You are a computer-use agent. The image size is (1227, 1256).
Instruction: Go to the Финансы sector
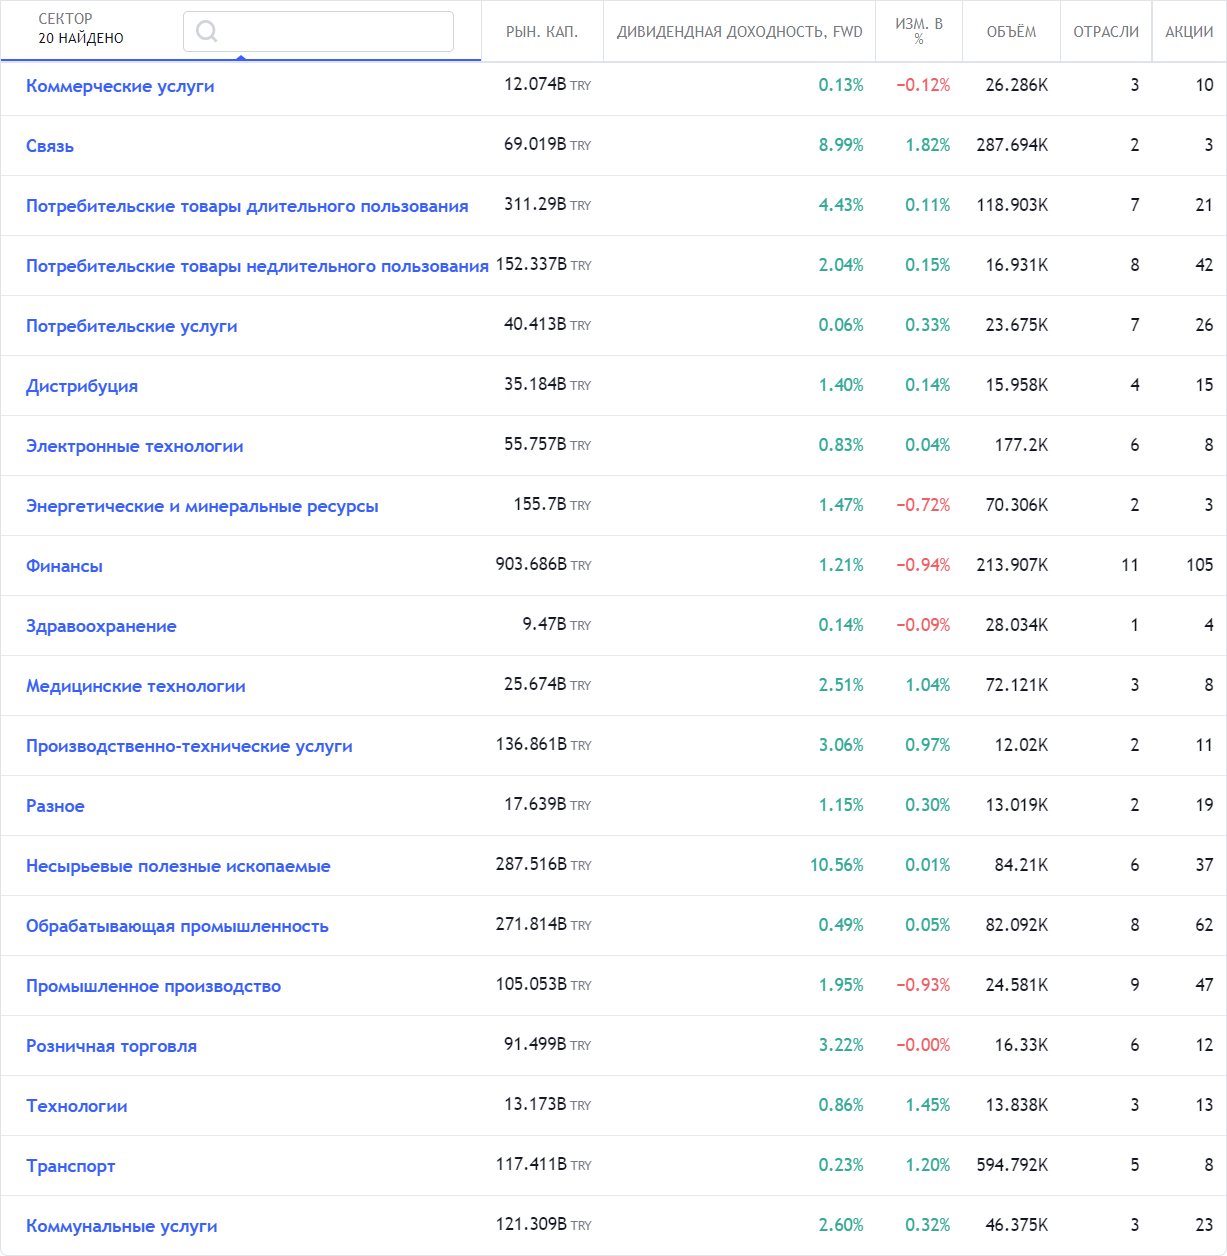(64, 566)
